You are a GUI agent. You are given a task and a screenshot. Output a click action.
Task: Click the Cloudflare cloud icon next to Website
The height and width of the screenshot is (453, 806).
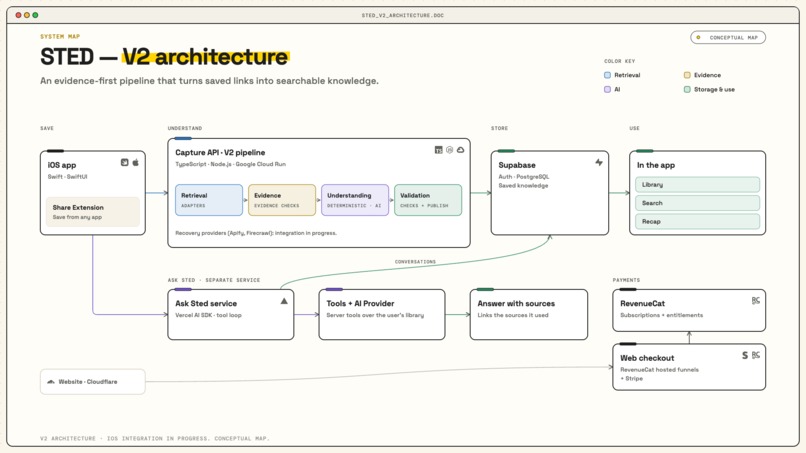tap(51, 382)
